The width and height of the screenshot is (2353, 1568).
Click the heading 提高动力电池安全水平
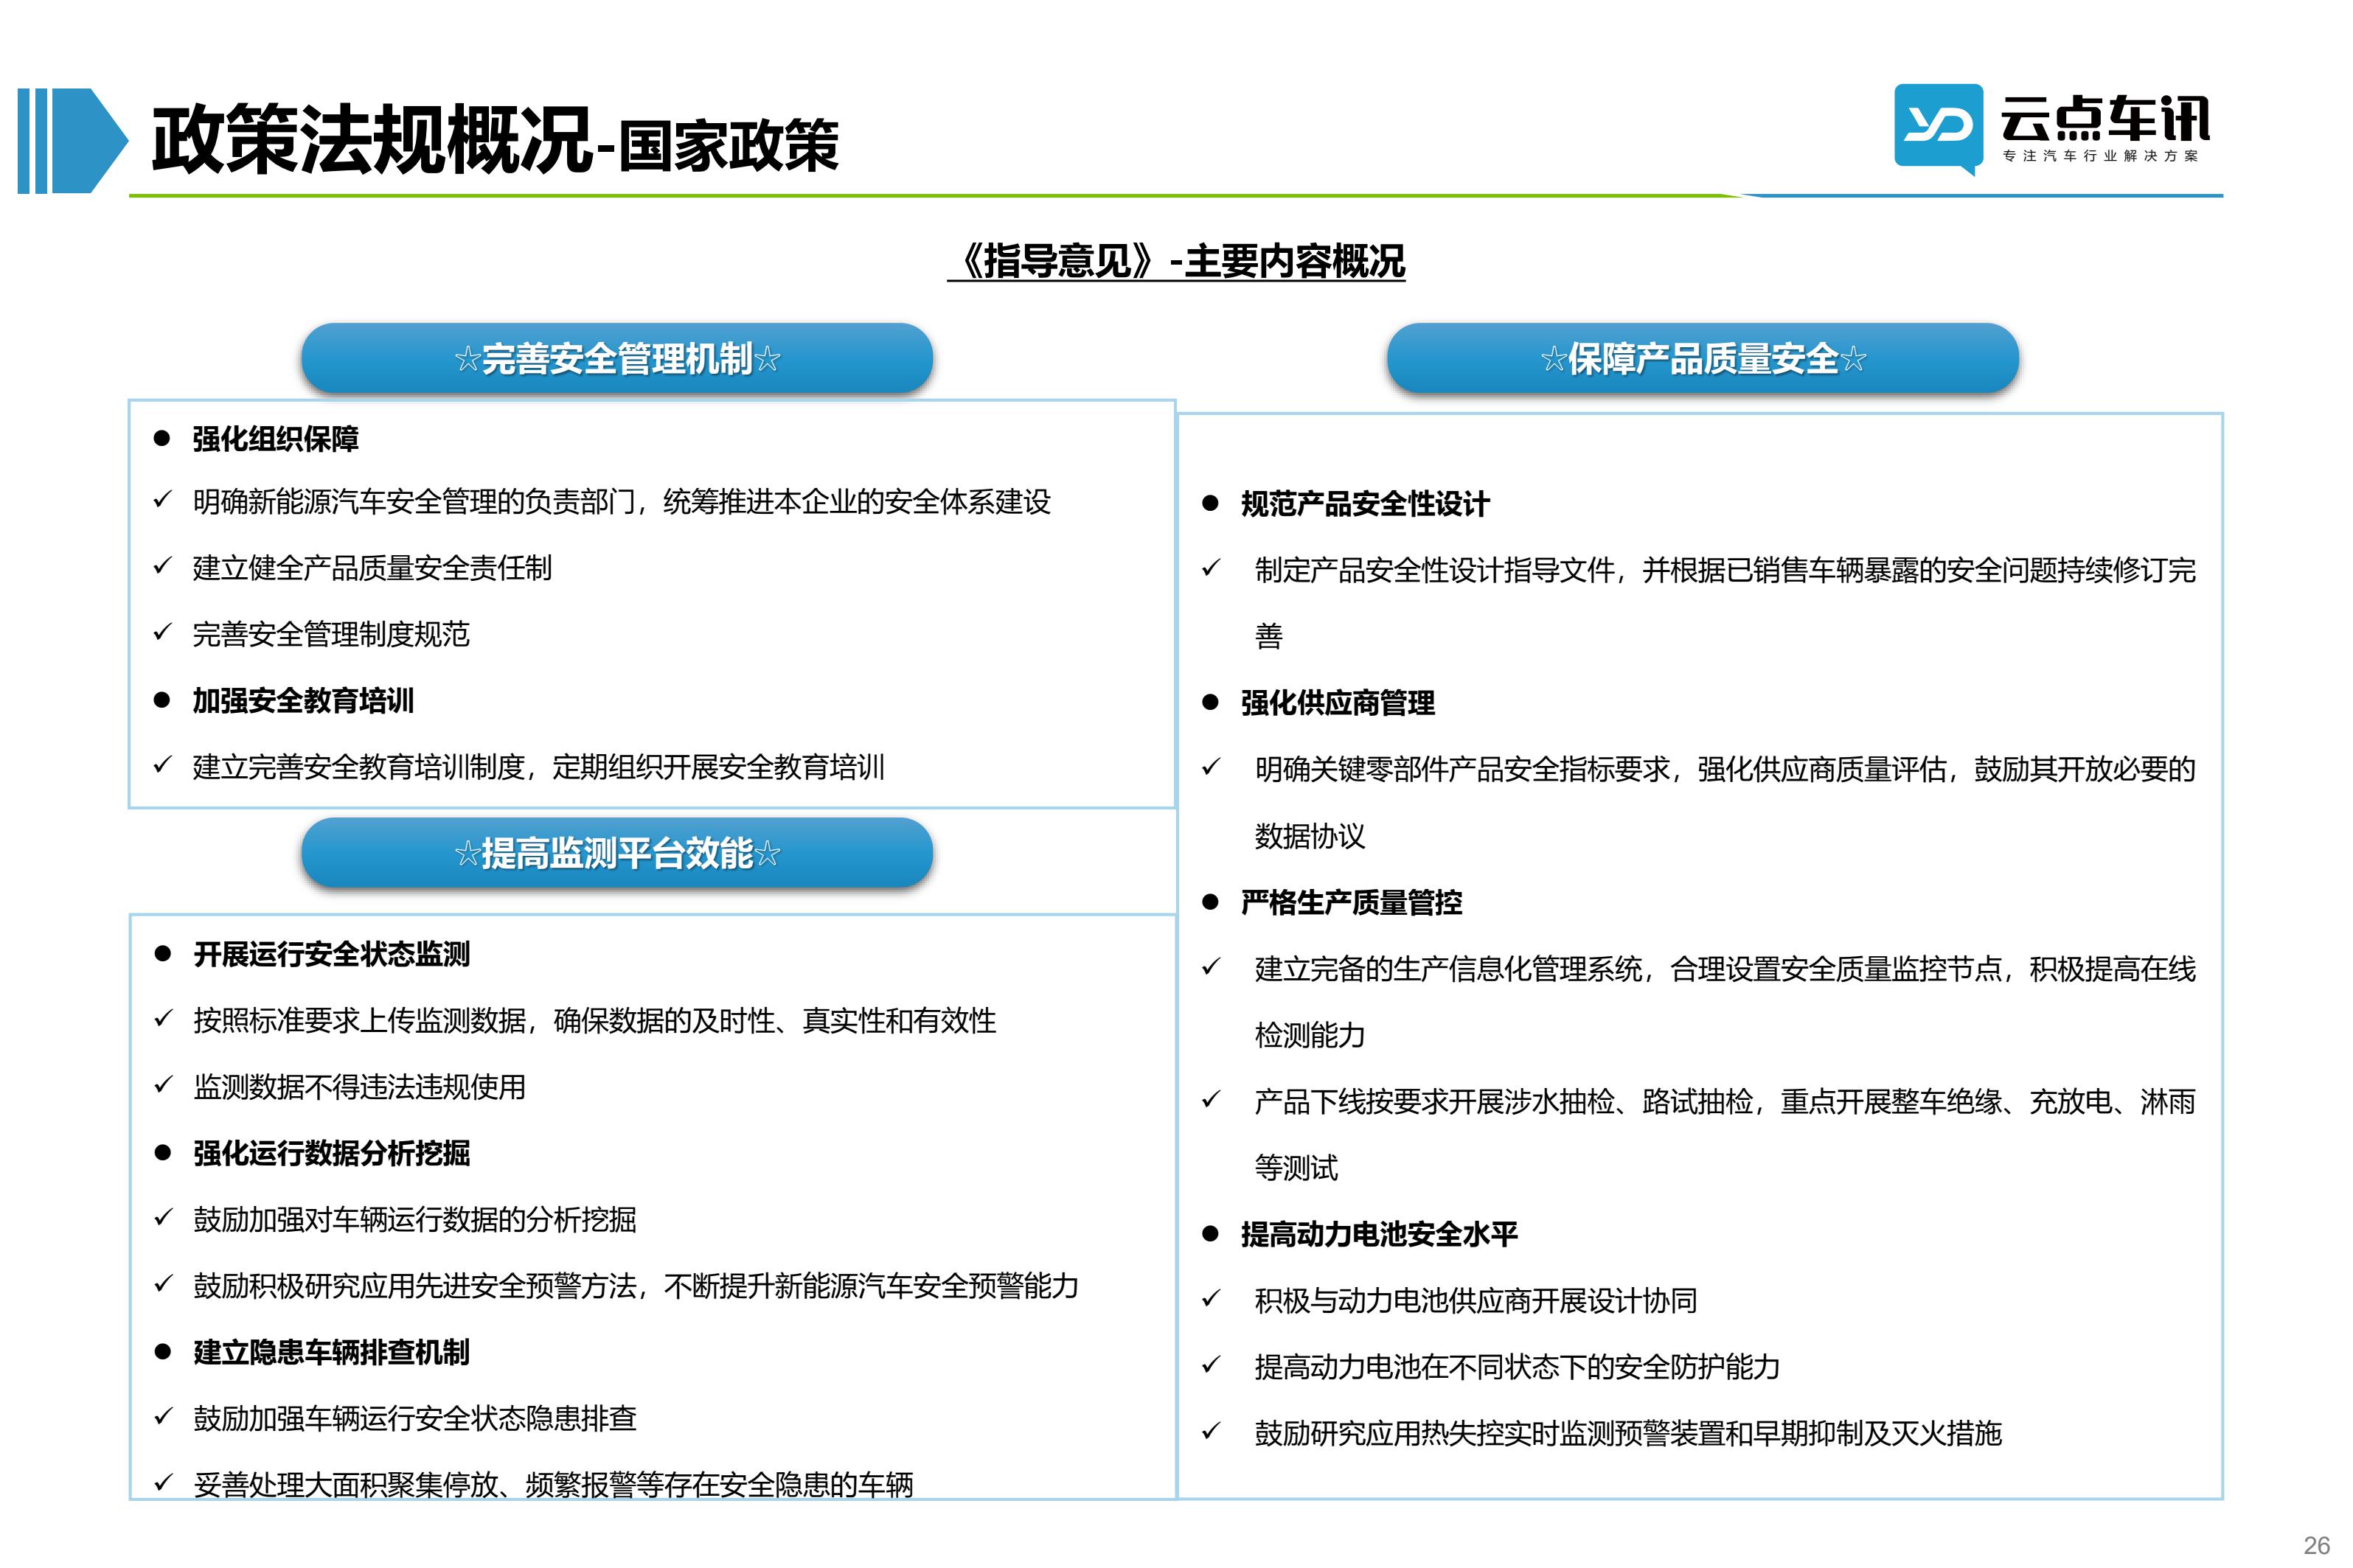coord(1379,1234)
